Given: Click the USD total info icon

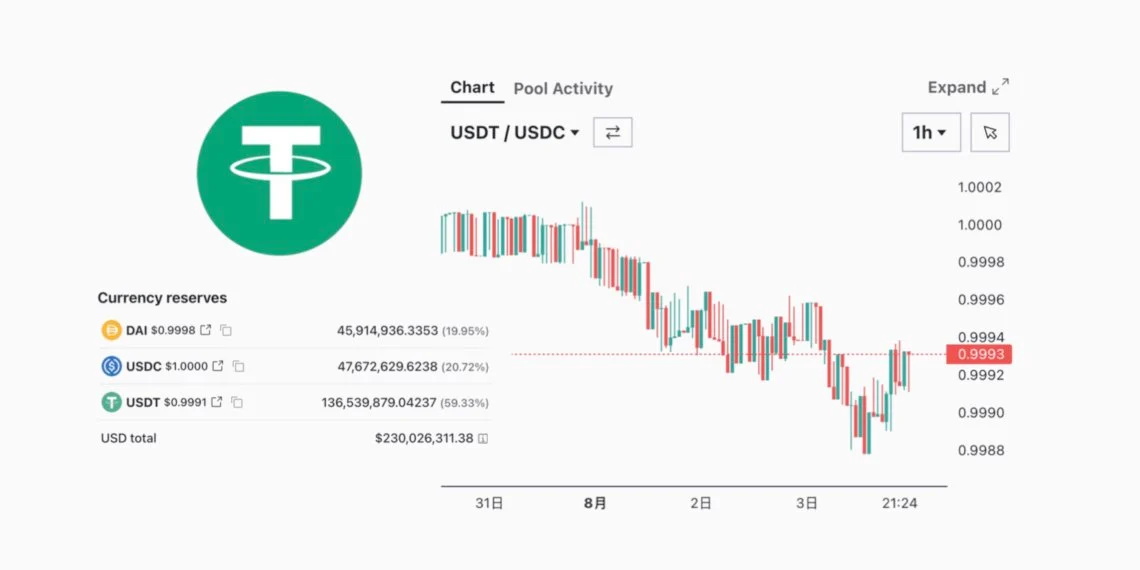Looking at the screenshot, I should (x=483, y=438).
